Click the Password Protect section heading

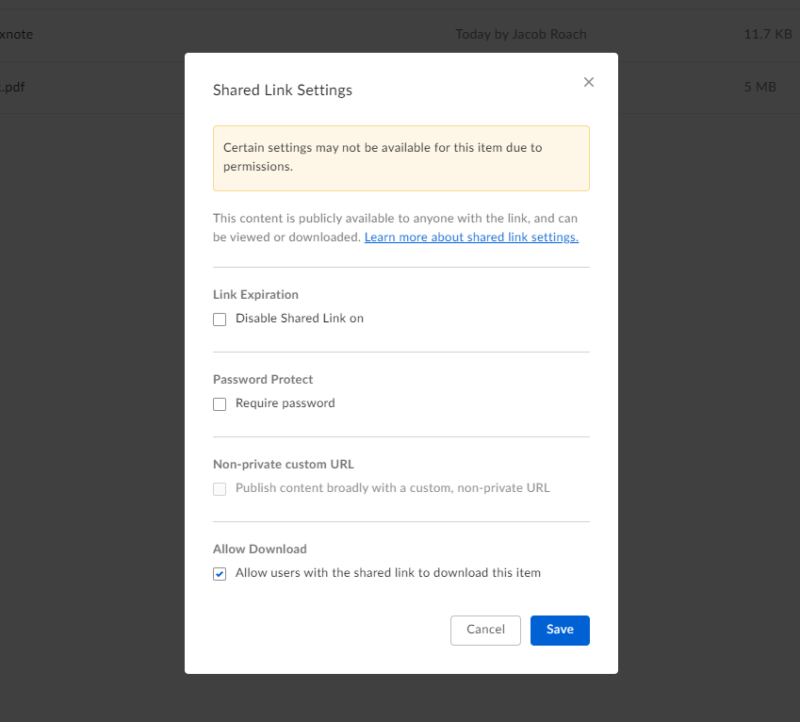(x=263, y=379)
